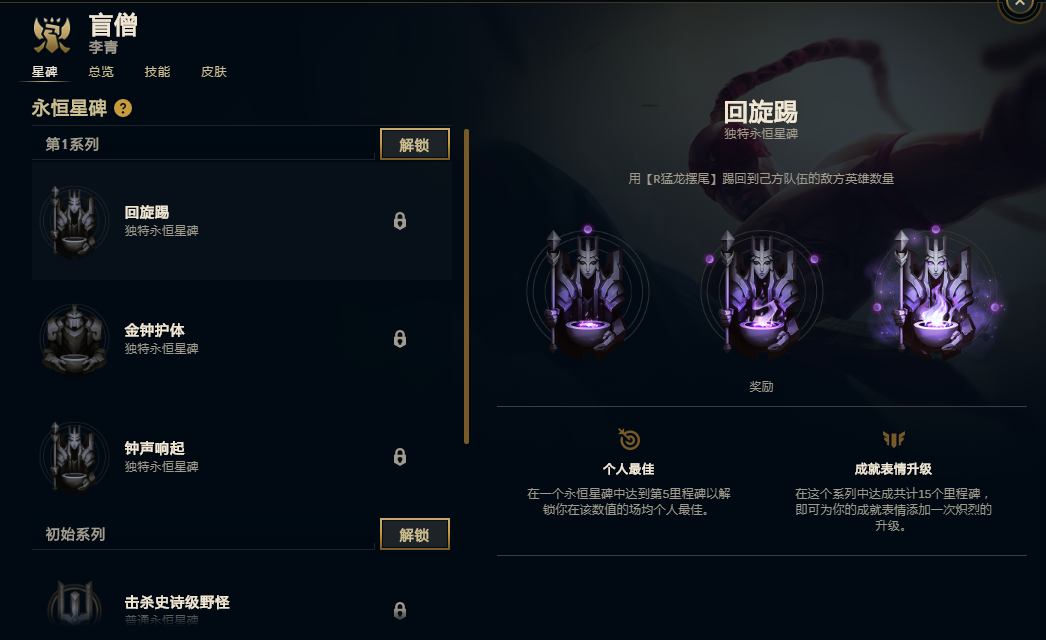1046x640 pixels.
Task: Click the lock icon for 钟声响起
Action: [x=400, y=457]
